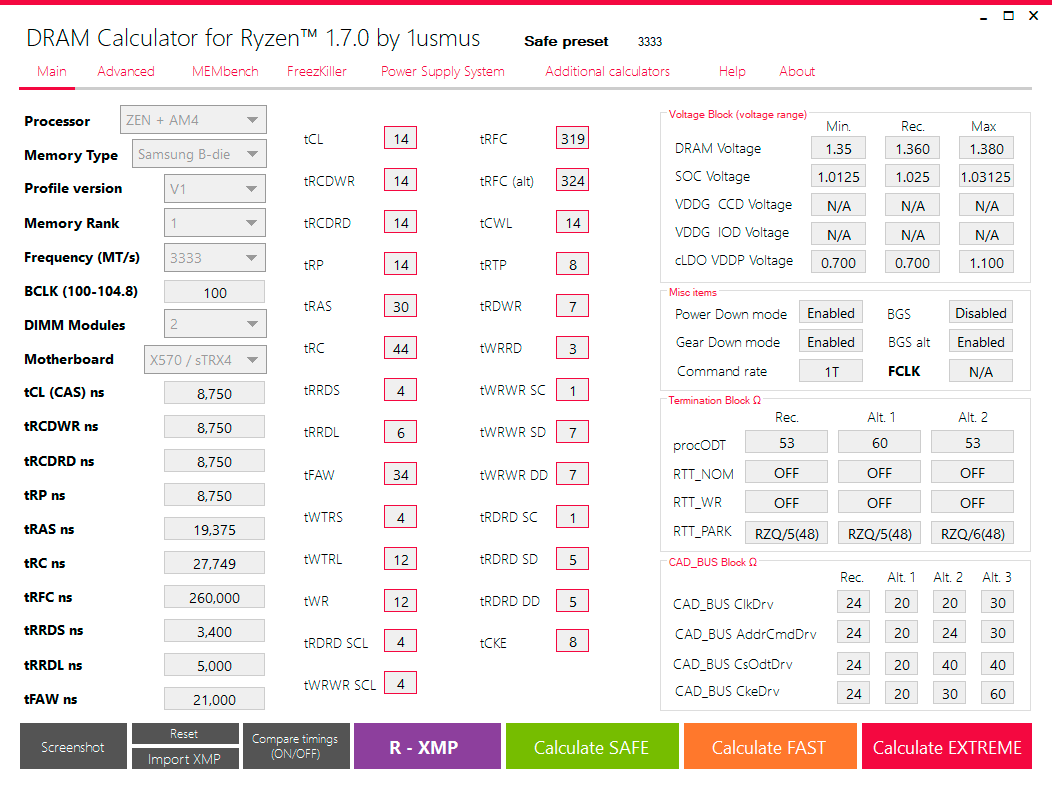Click the Import XMP button

pyautogui.click(x=185, y=759)
